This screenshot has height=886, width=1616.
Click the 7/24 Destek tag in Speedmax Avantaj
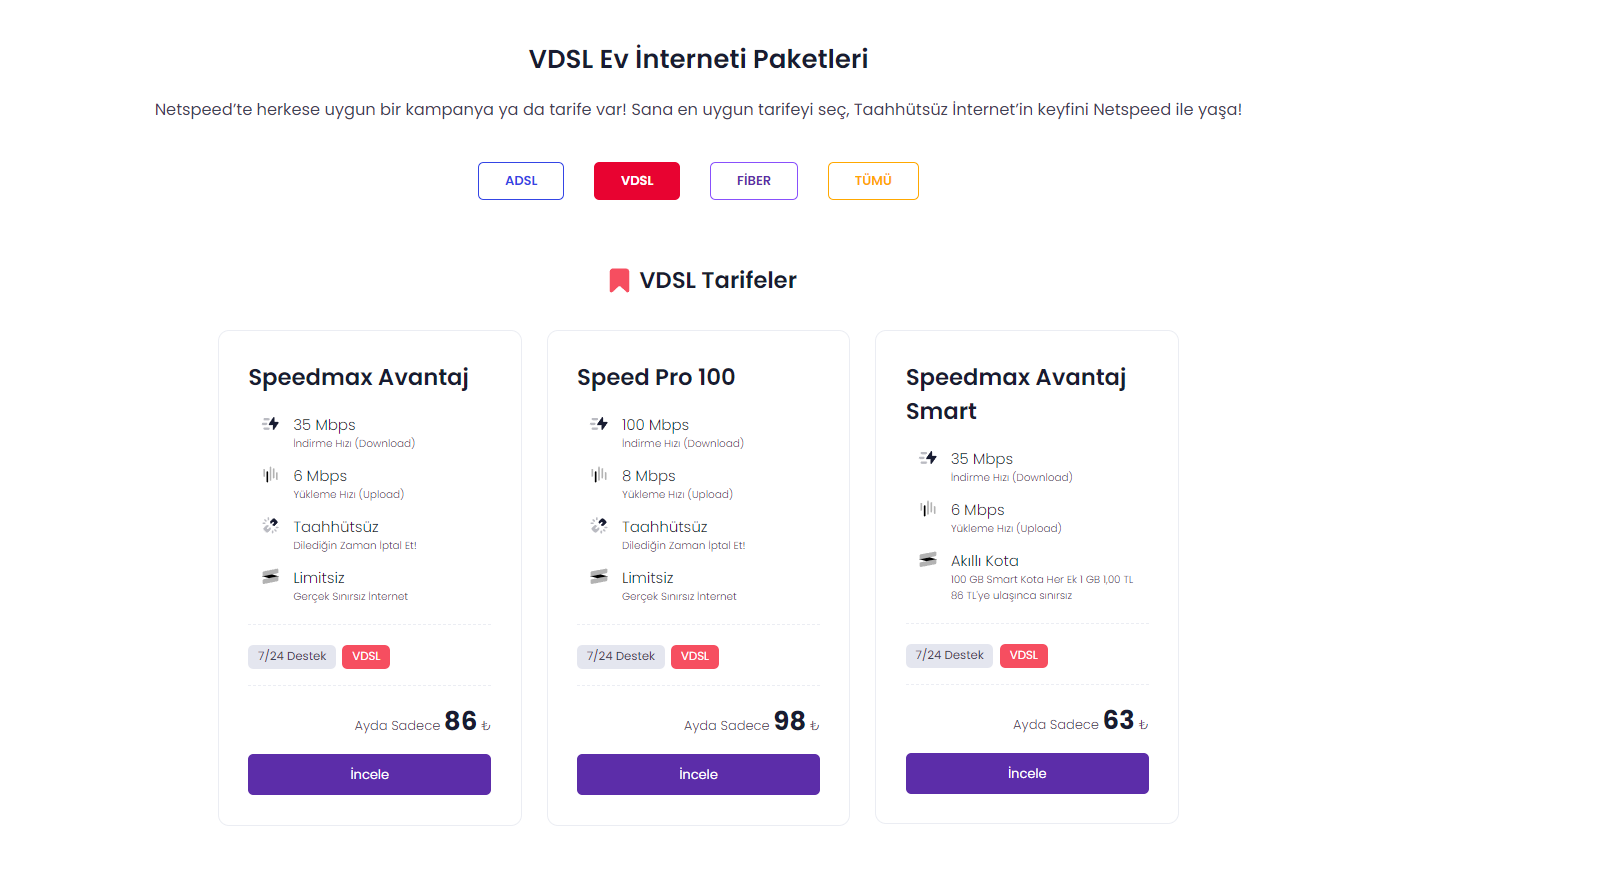pos(292,656)
